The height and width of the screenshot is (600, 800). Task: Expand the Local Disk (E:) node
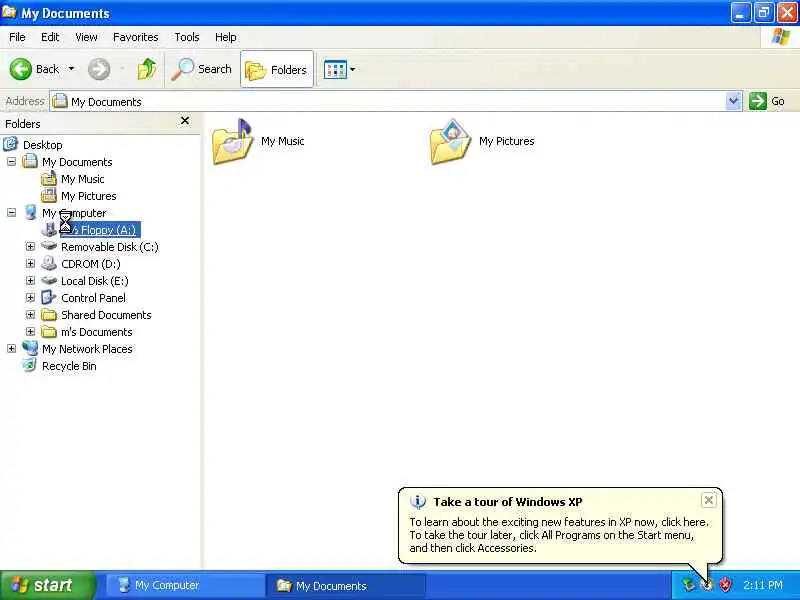(x=30, y=281)
